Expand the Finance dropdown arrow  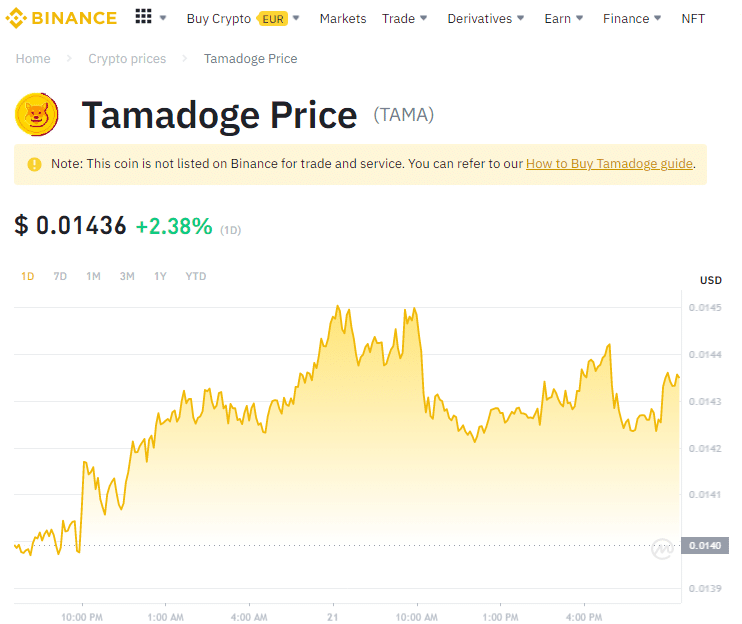[x=657, y=18]
